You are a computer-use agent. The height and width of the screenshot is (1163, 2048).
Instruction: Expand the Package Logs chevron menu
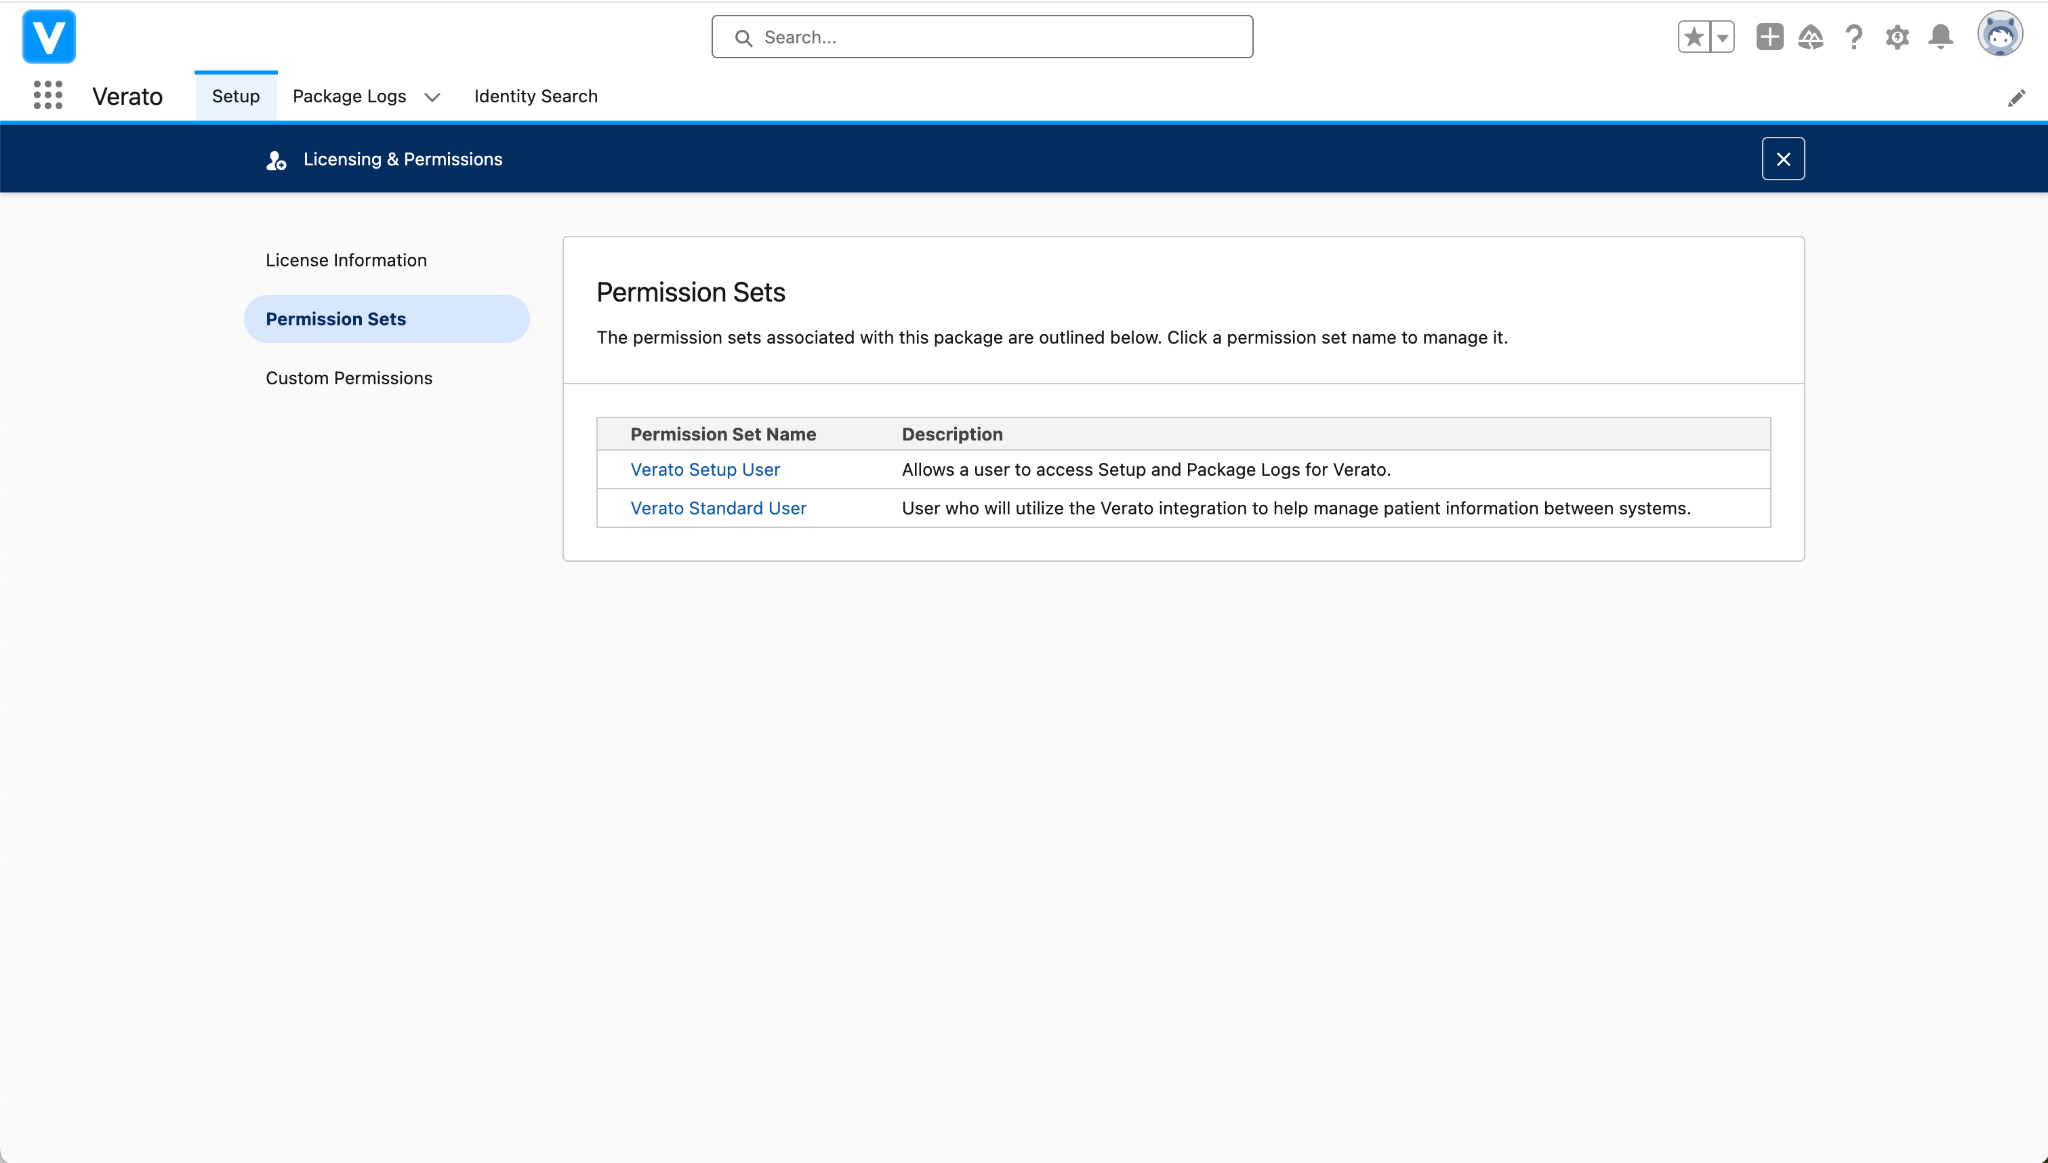(432, 97)
